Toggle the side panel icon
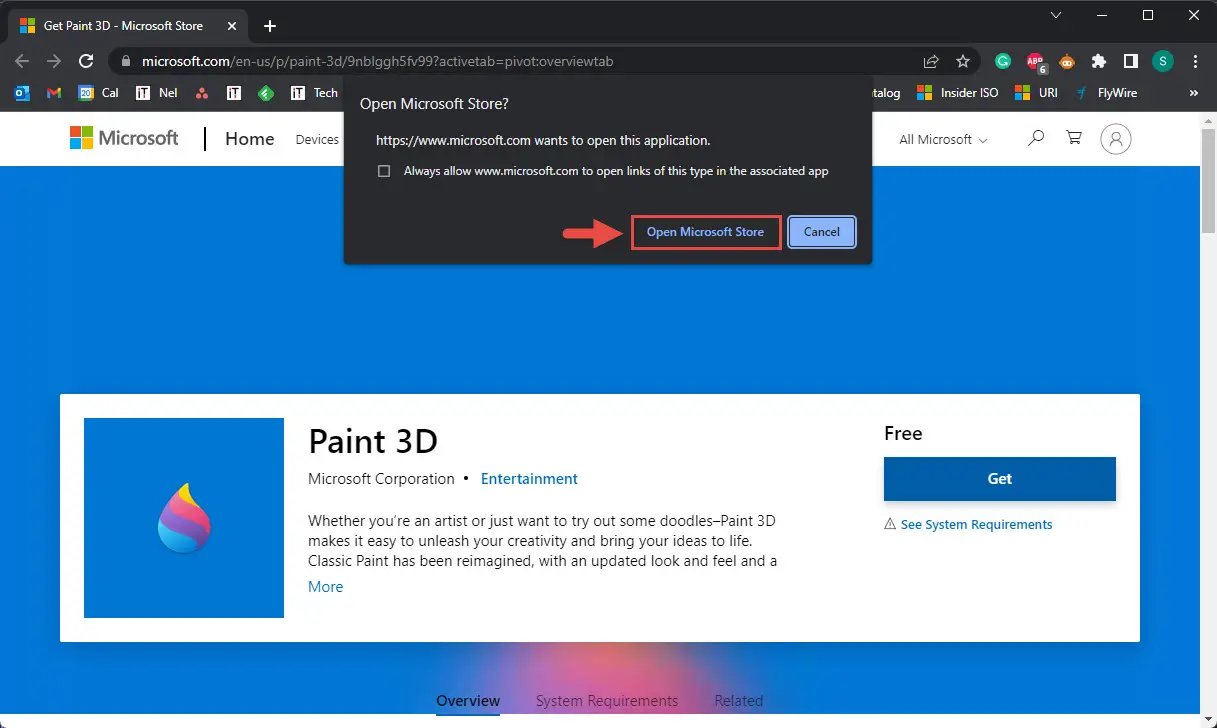This screenshot has height=728, width=1217. click(1130, 61)
